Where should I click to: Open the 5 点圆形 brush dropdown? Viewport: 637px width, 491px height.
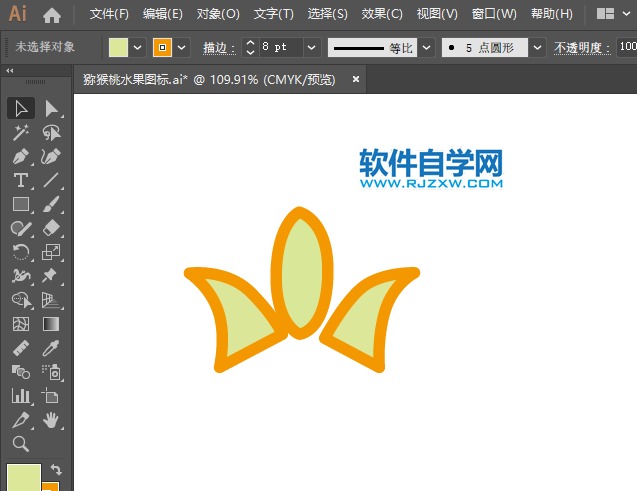537,48
